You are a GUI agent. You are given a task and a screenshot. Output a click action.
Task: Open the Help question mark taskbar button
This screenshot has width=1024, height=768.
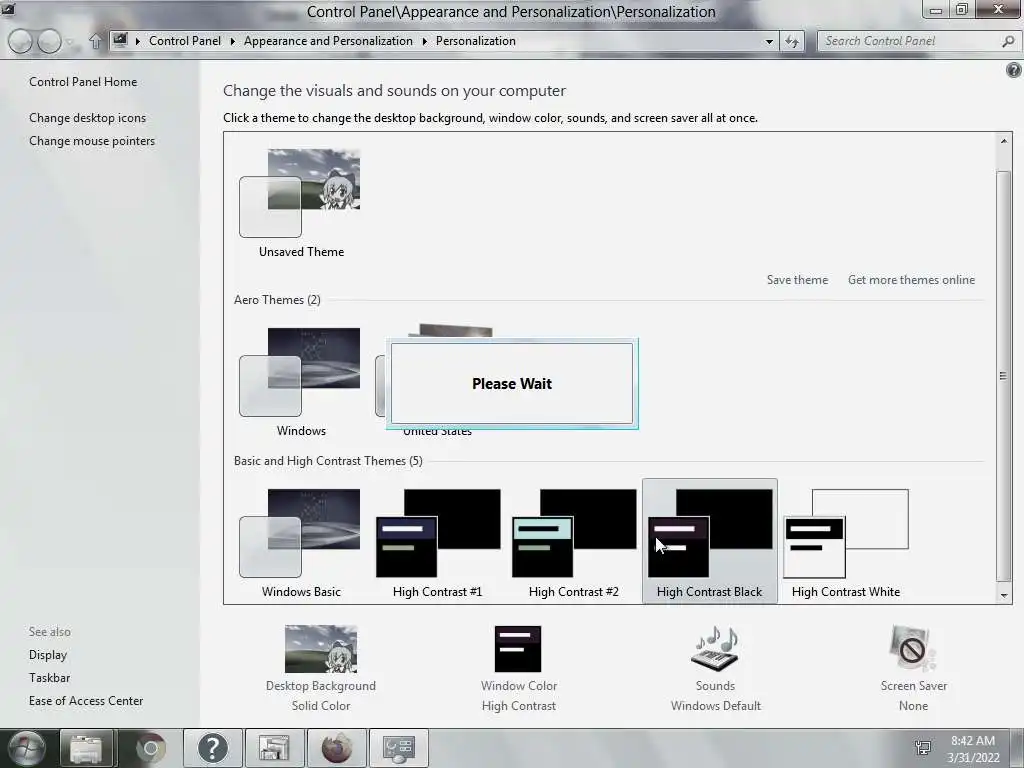212,748
